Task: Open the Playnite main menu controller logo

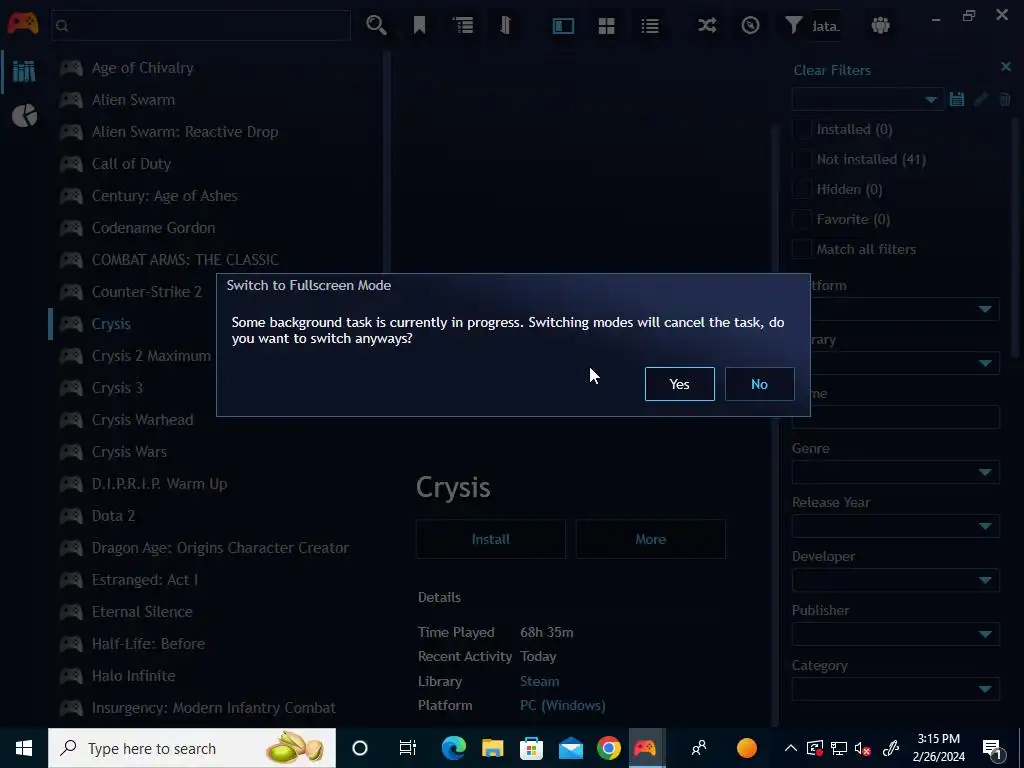Action: (x=22, y=24)
